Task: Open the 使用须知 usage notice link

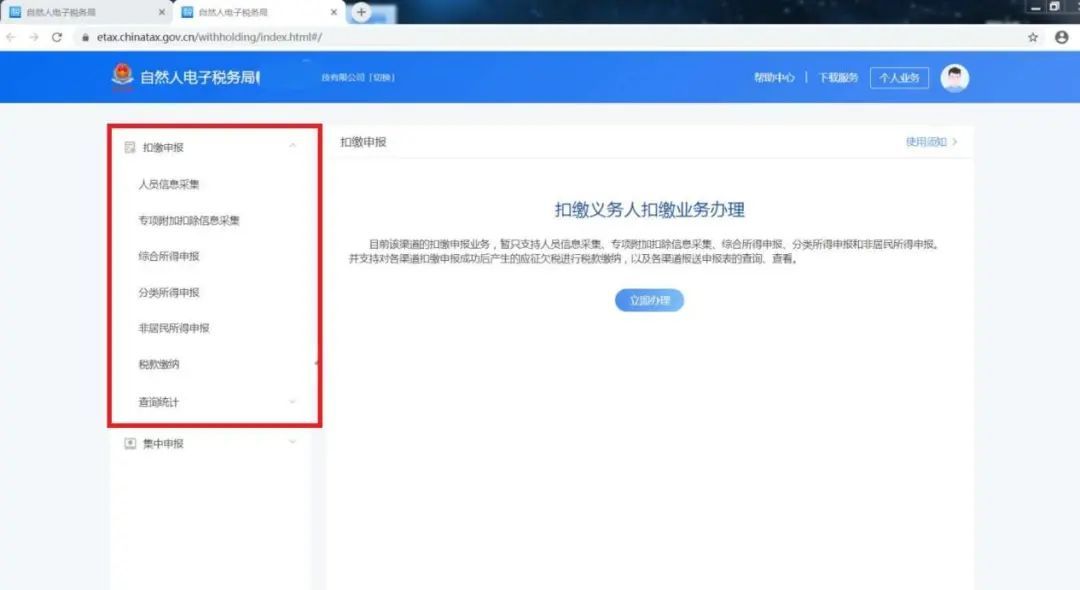Action: [926, 142]
